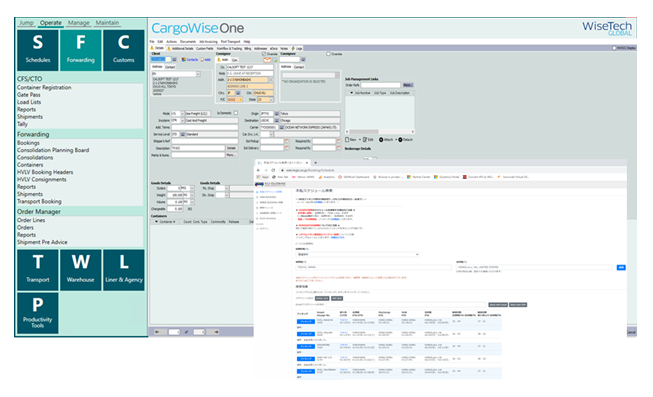Open the Job Invoicing menu
The width and height of the screenshot is (653, 397).
point(208,42)
